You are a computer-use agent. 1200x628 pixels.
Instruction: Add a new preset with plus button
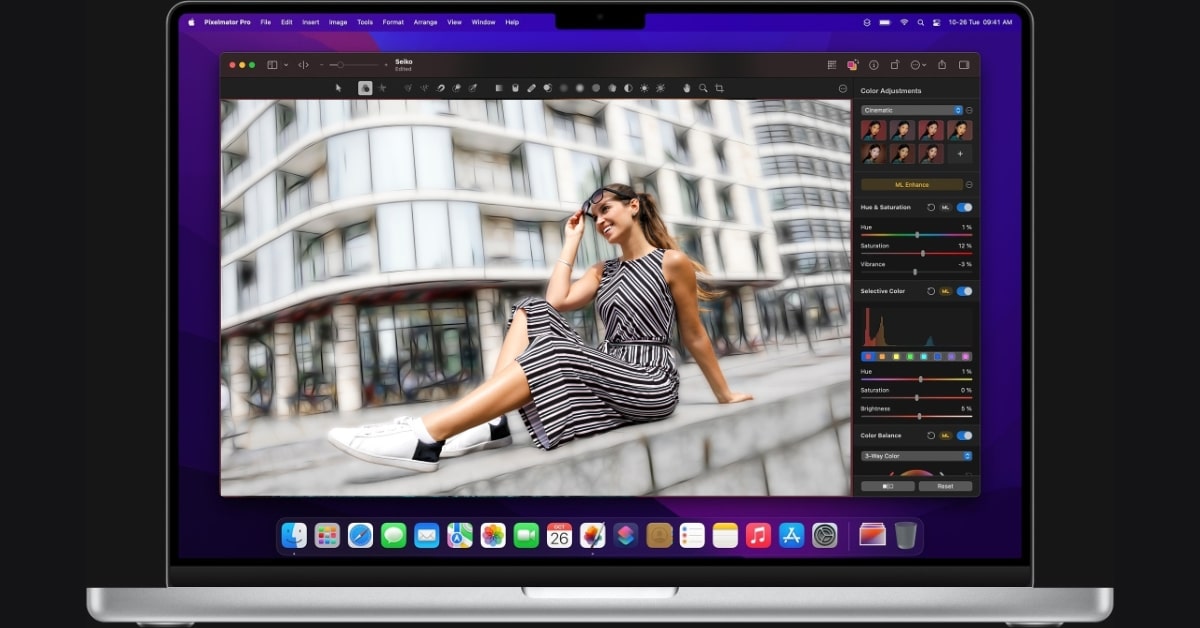point(960,153)
